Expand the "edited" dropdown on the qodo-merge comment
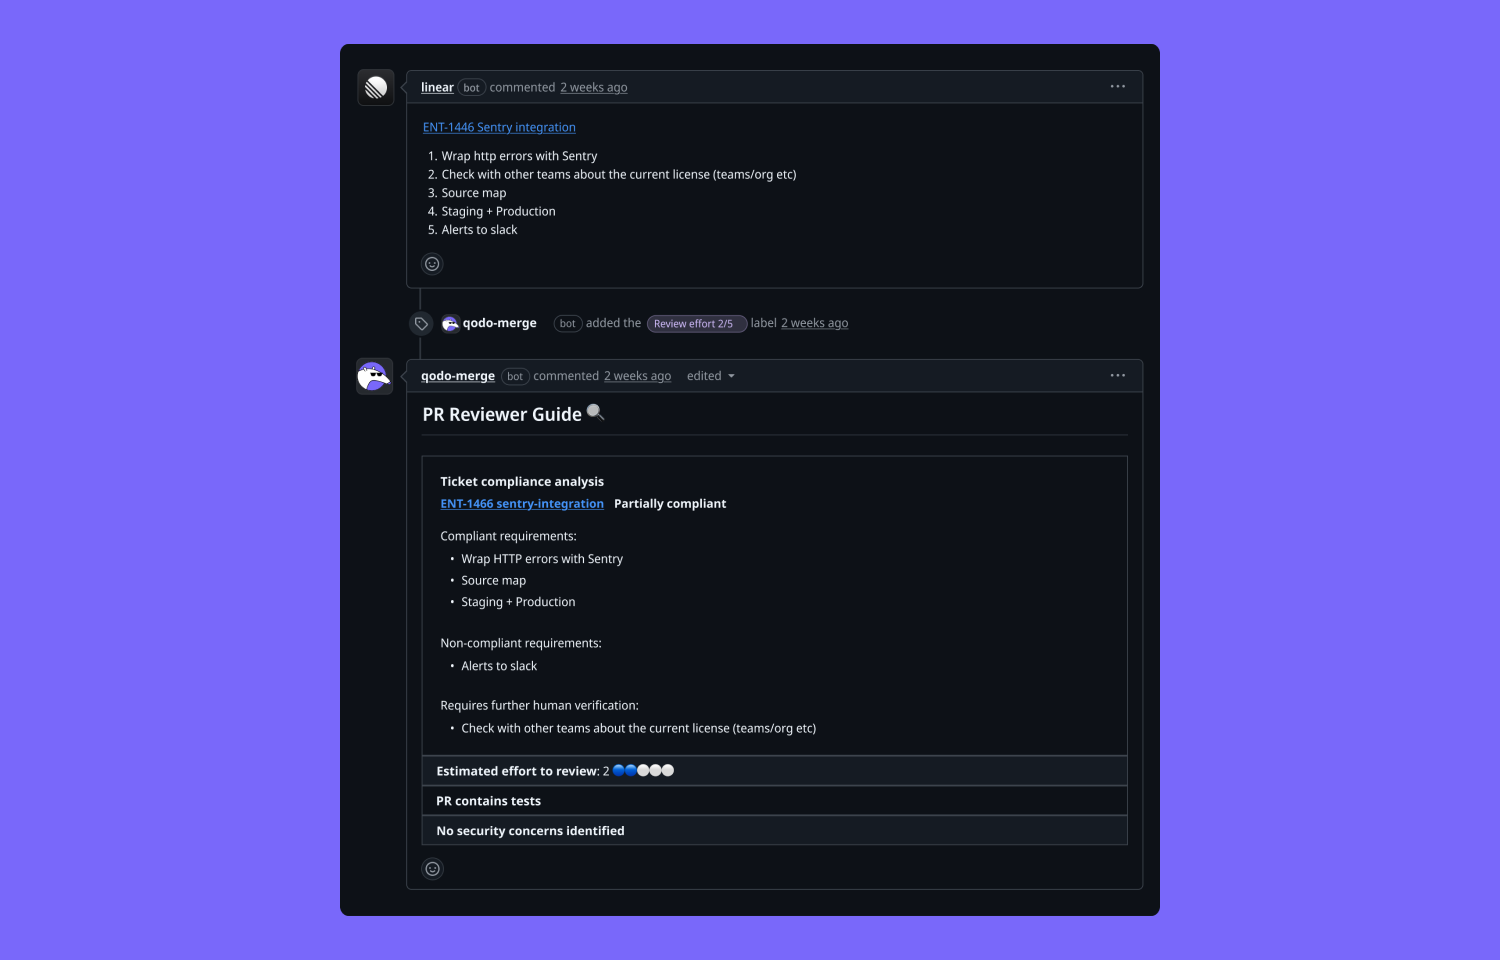1500x960 pixels. tap(710, 375)
